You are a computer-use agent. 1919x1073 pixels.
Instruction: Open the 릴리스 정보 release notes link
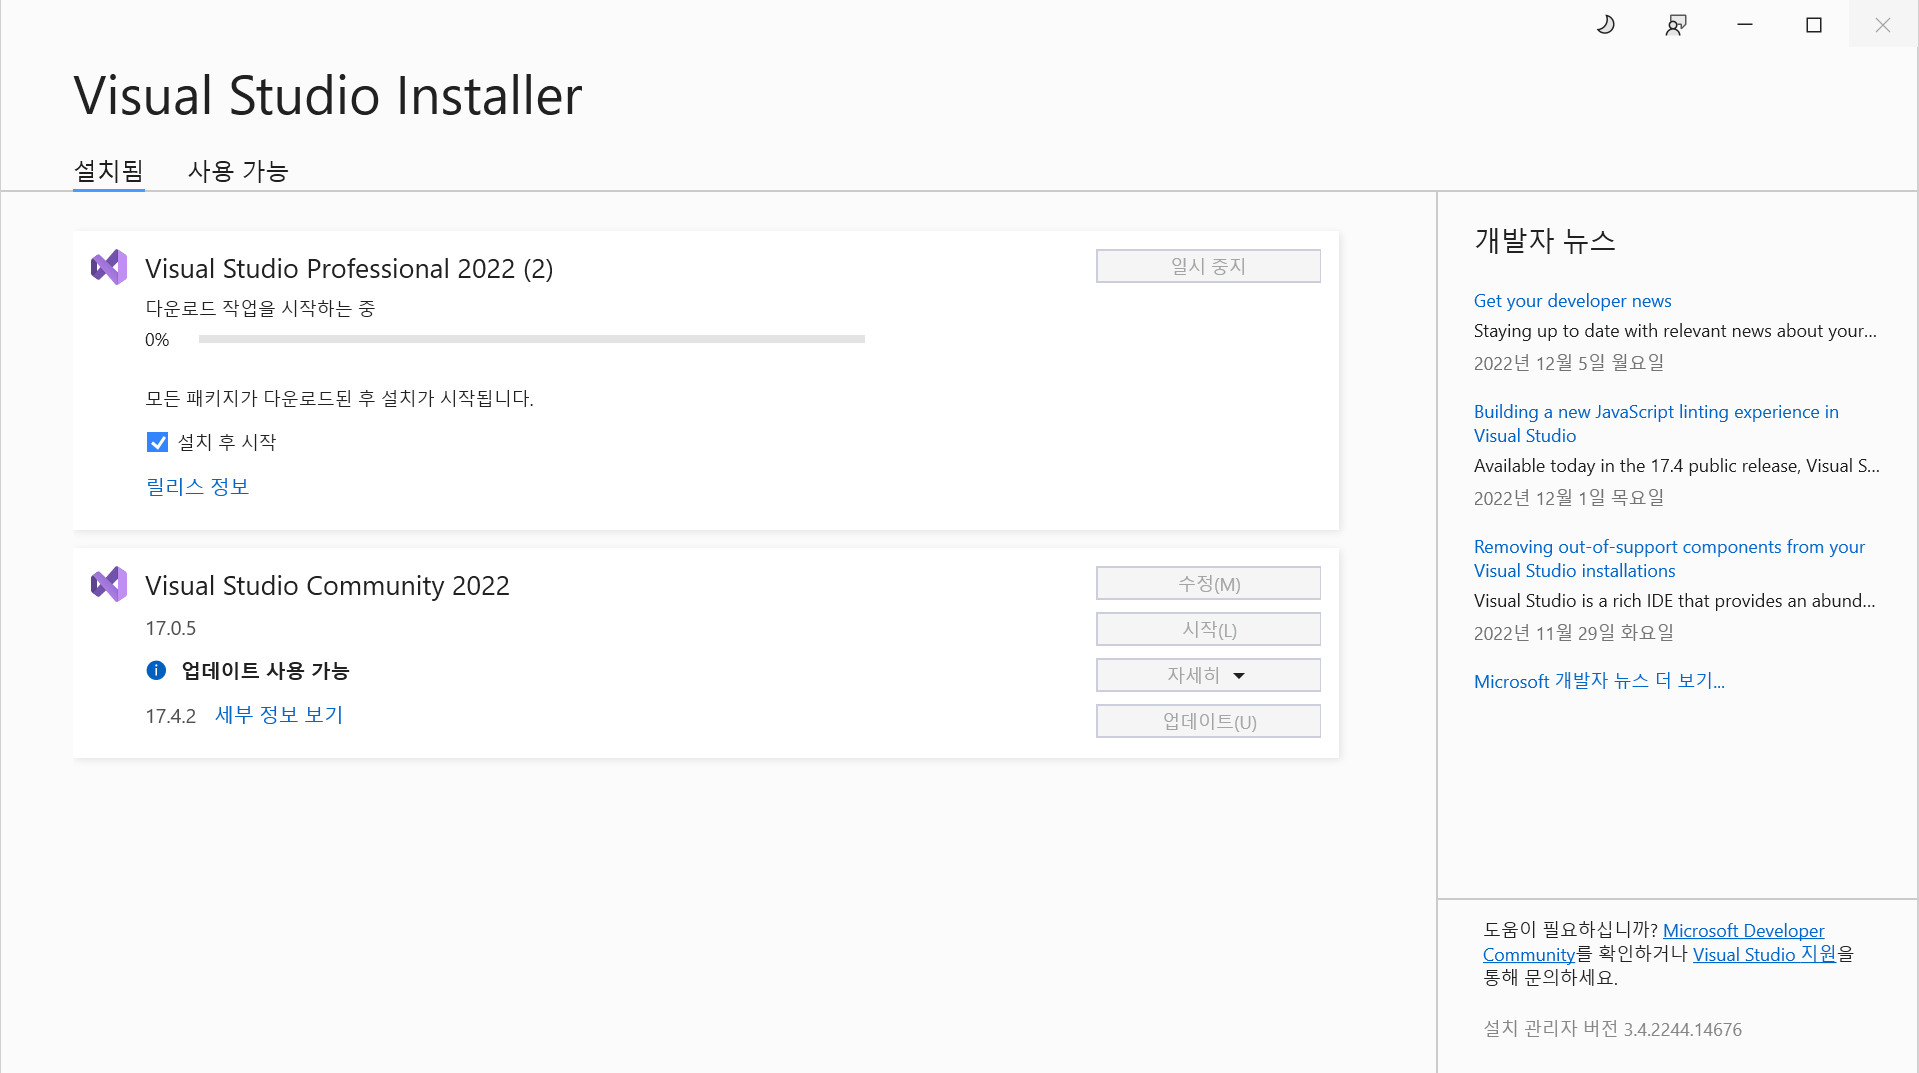tap(197, 486)
